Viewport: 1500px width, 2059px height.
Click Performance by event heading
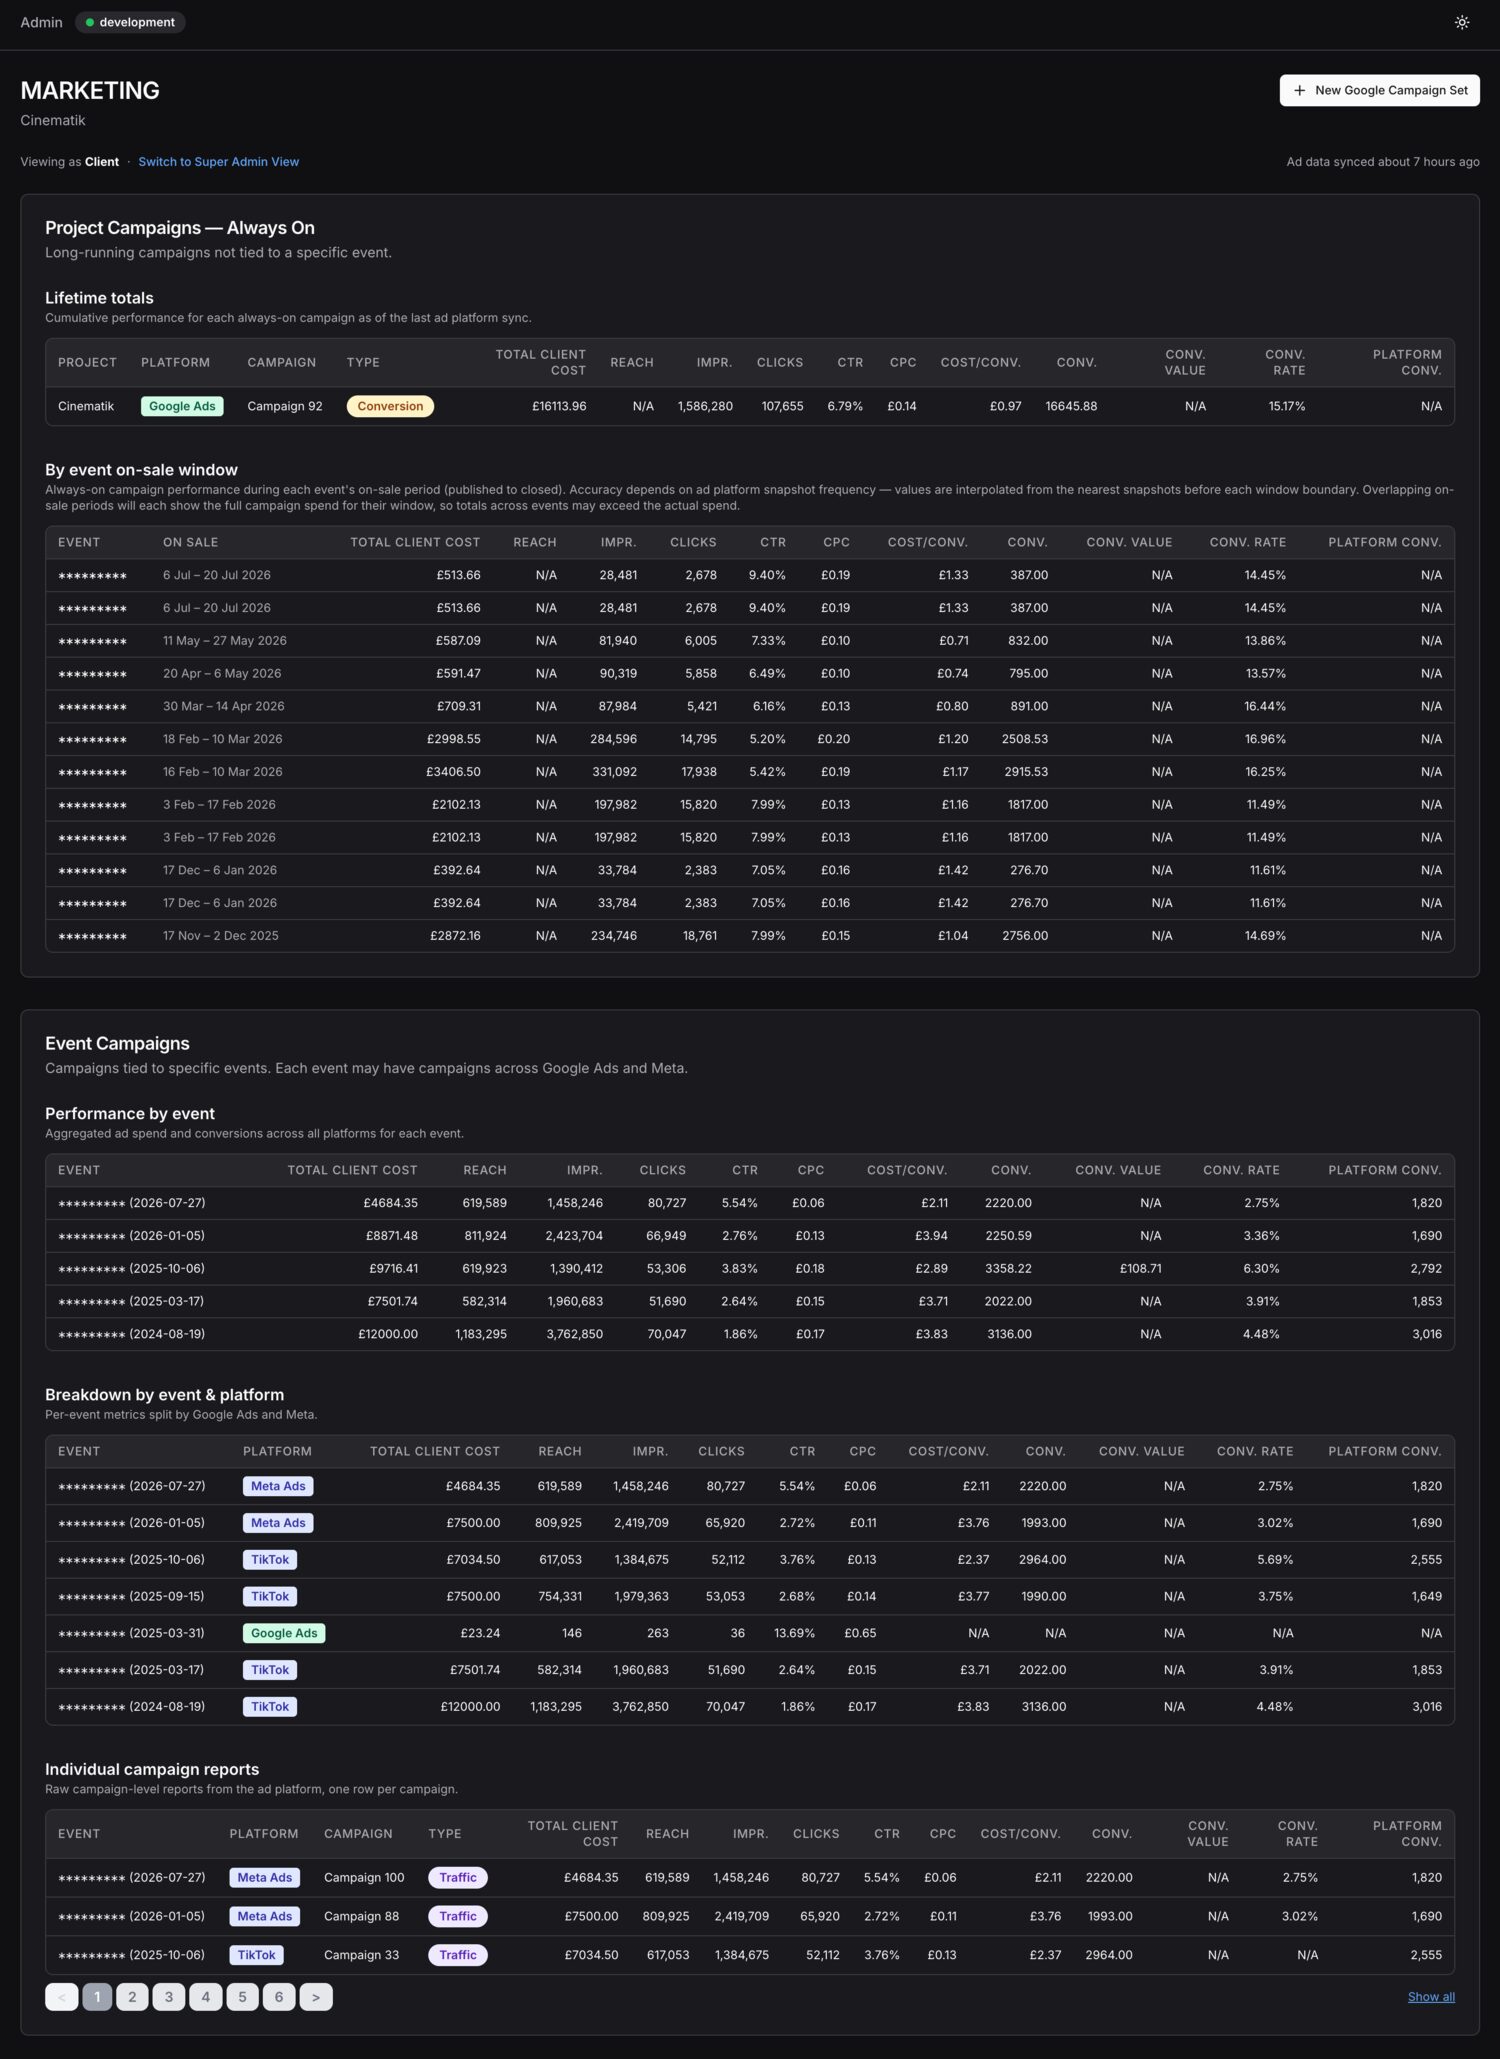(130, 1113)
